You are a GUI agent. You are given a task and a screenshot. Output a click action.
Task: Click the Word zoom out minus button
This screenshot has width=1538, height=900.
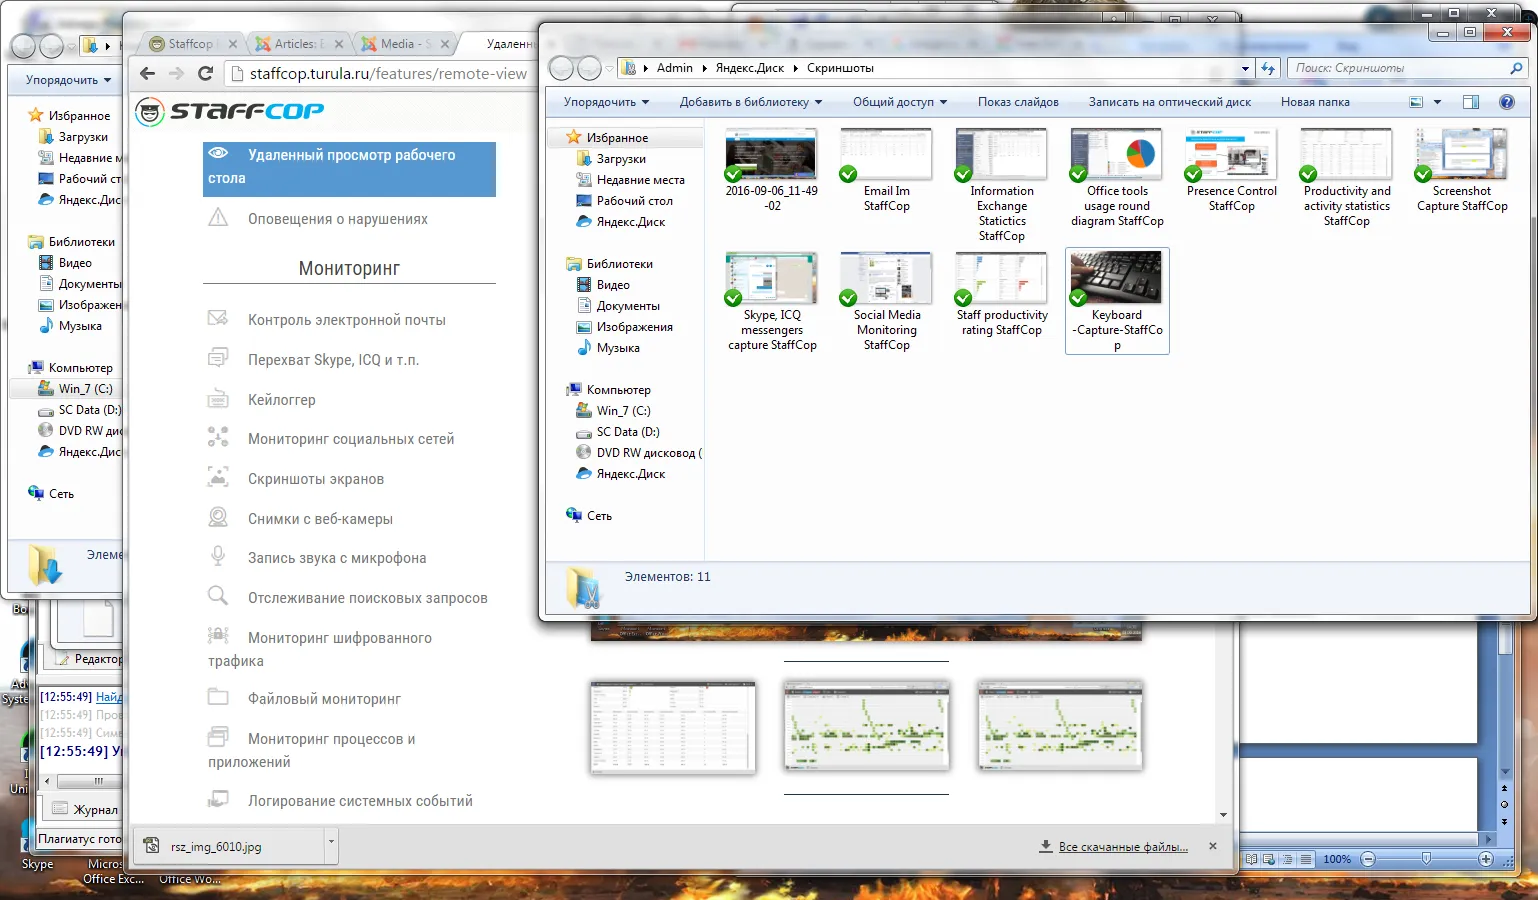1368,859
